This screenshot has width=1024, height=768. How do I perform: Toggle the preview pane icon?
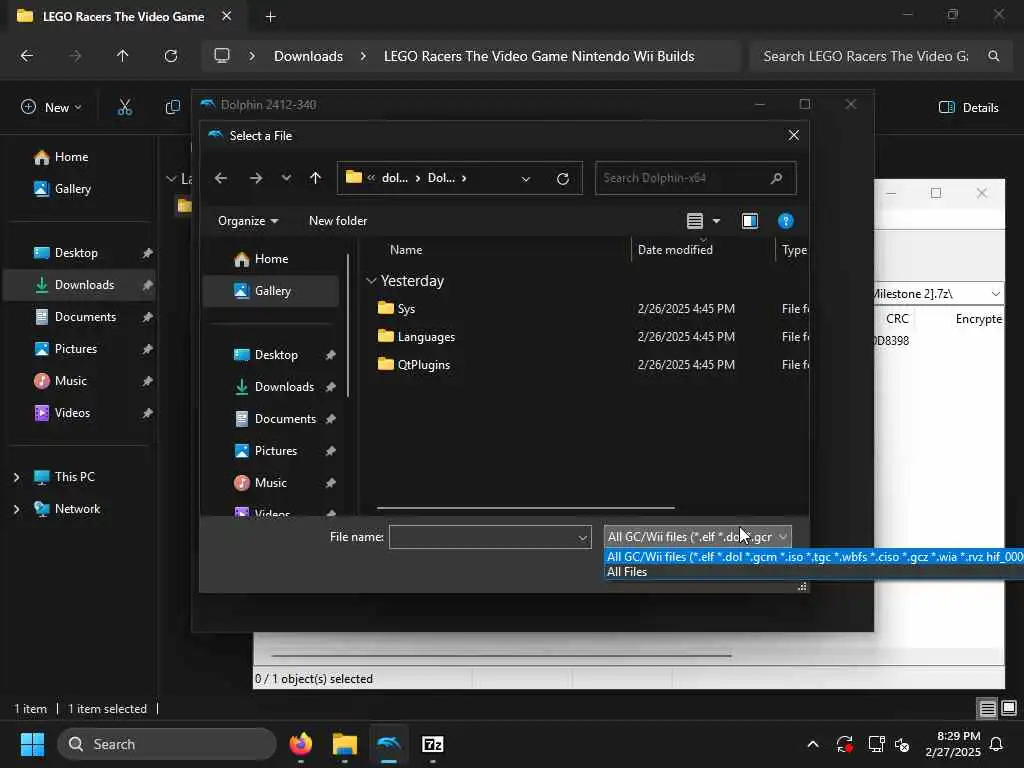coord(750,221)
